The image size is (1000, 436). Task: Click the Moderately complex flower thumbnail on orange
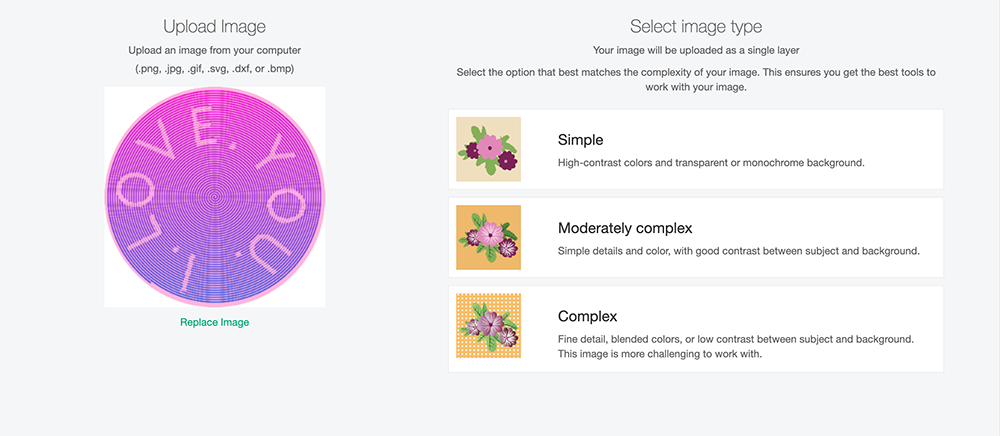[489, 237]
